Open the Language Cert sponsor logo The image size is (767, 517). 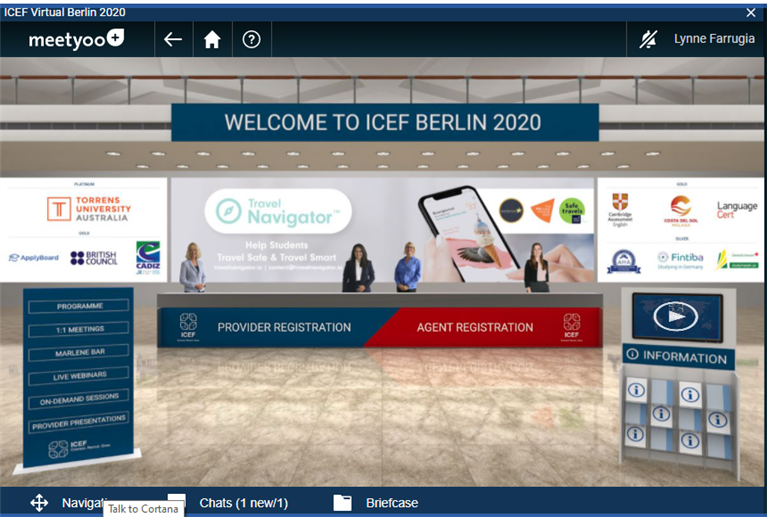click(737, 210)
